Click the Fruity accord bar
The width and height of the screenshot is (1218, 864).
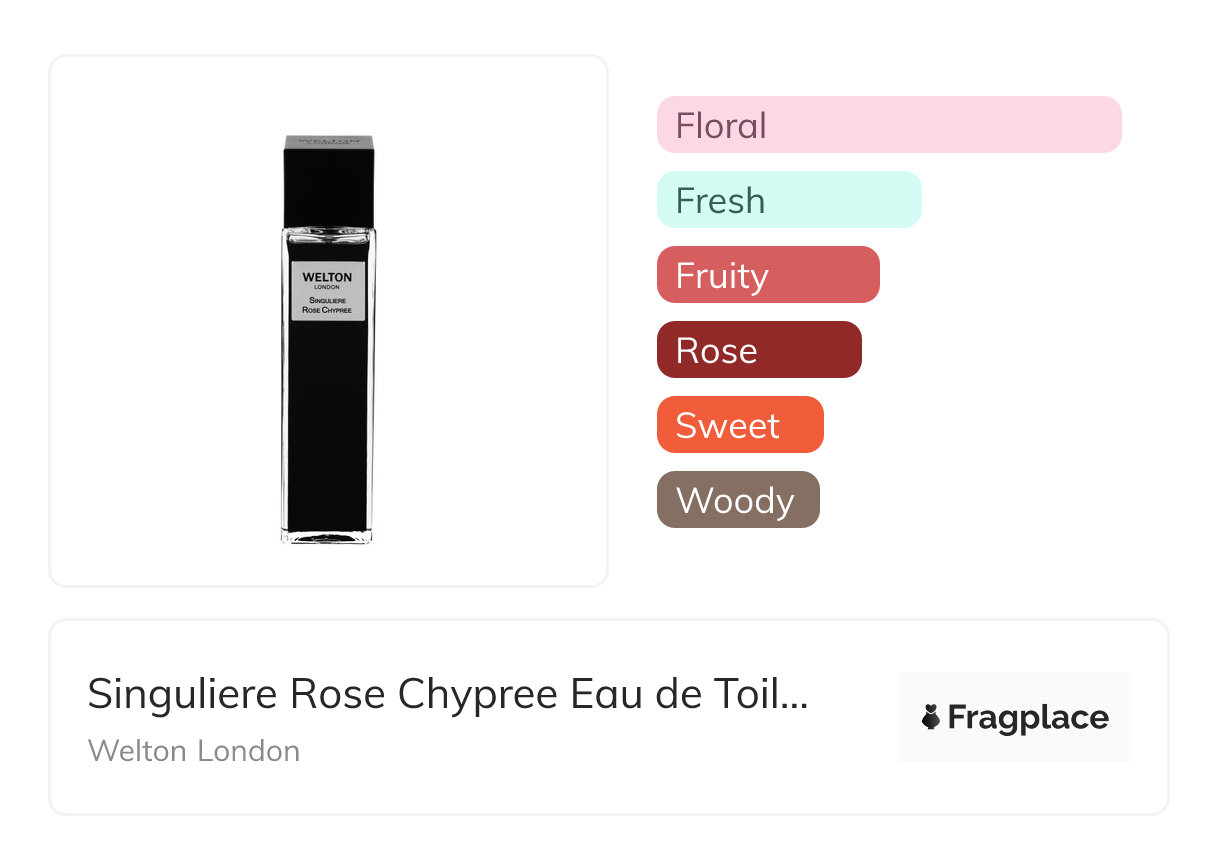tap(767, 275)
